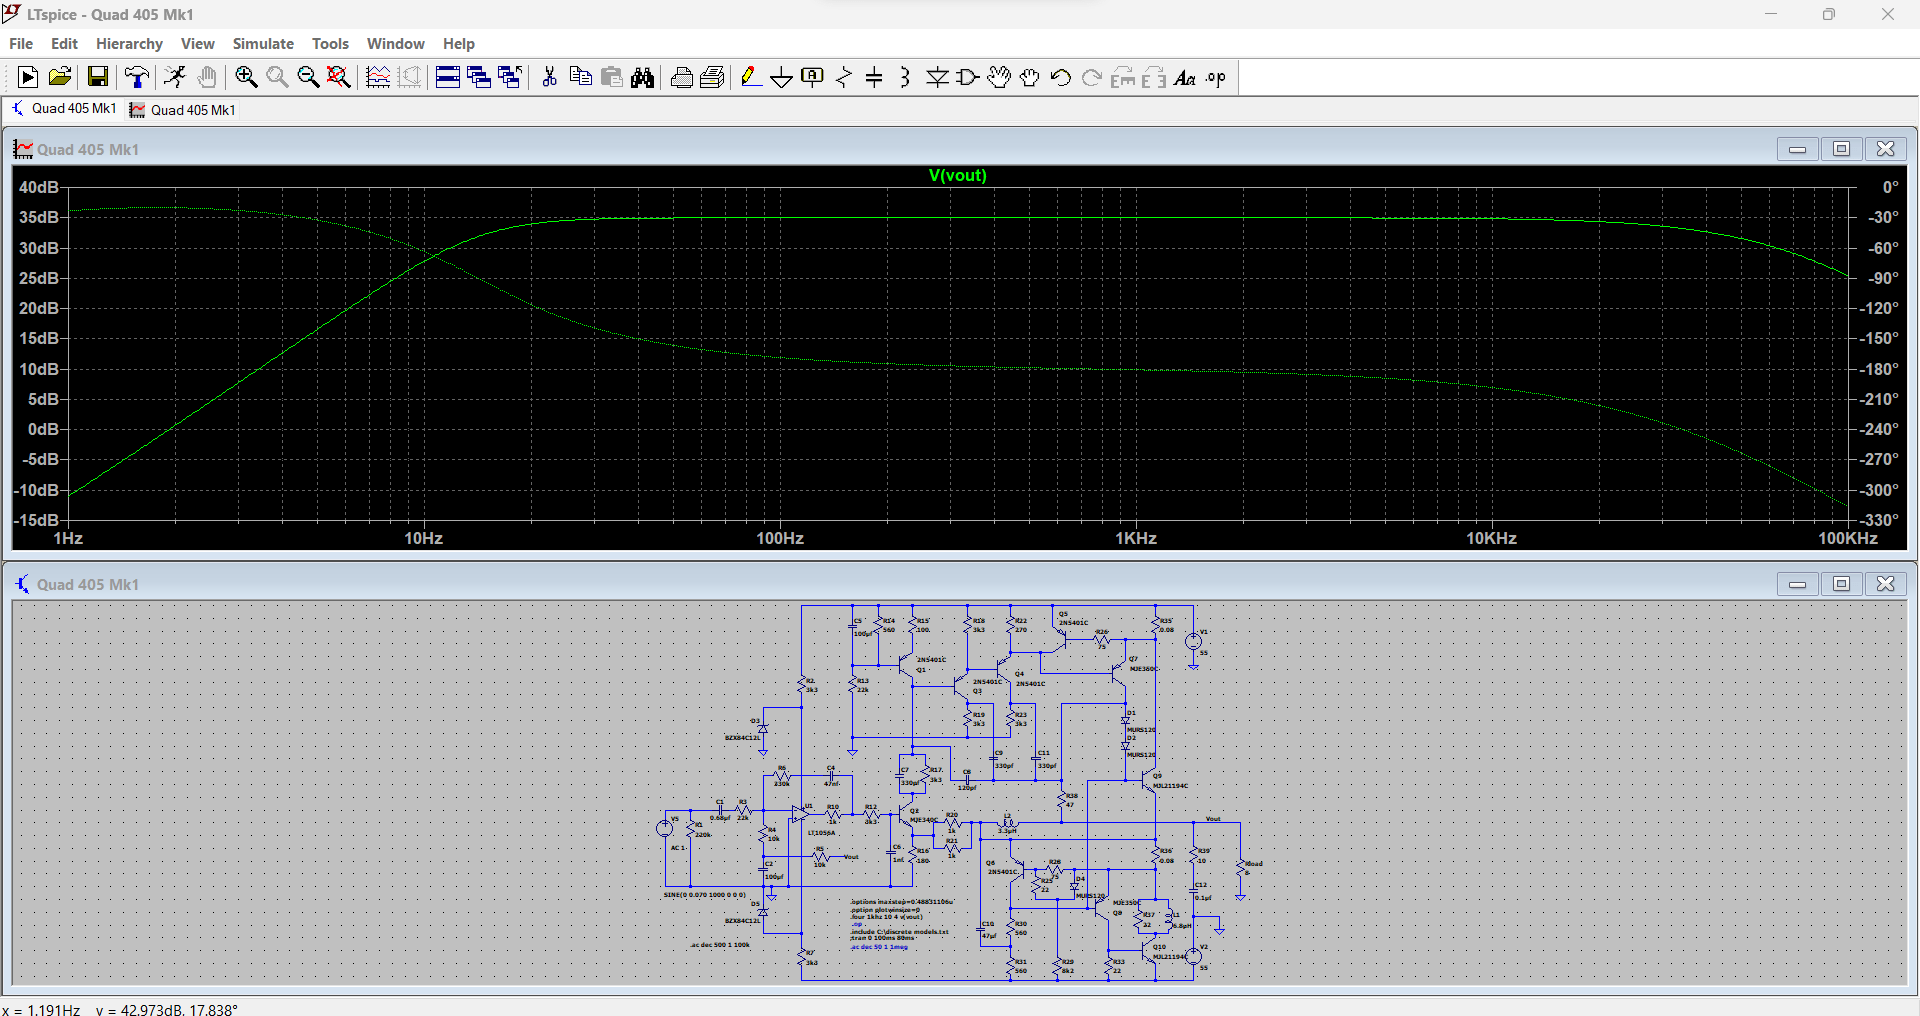Place a Ground symbol

coord(782,77)
